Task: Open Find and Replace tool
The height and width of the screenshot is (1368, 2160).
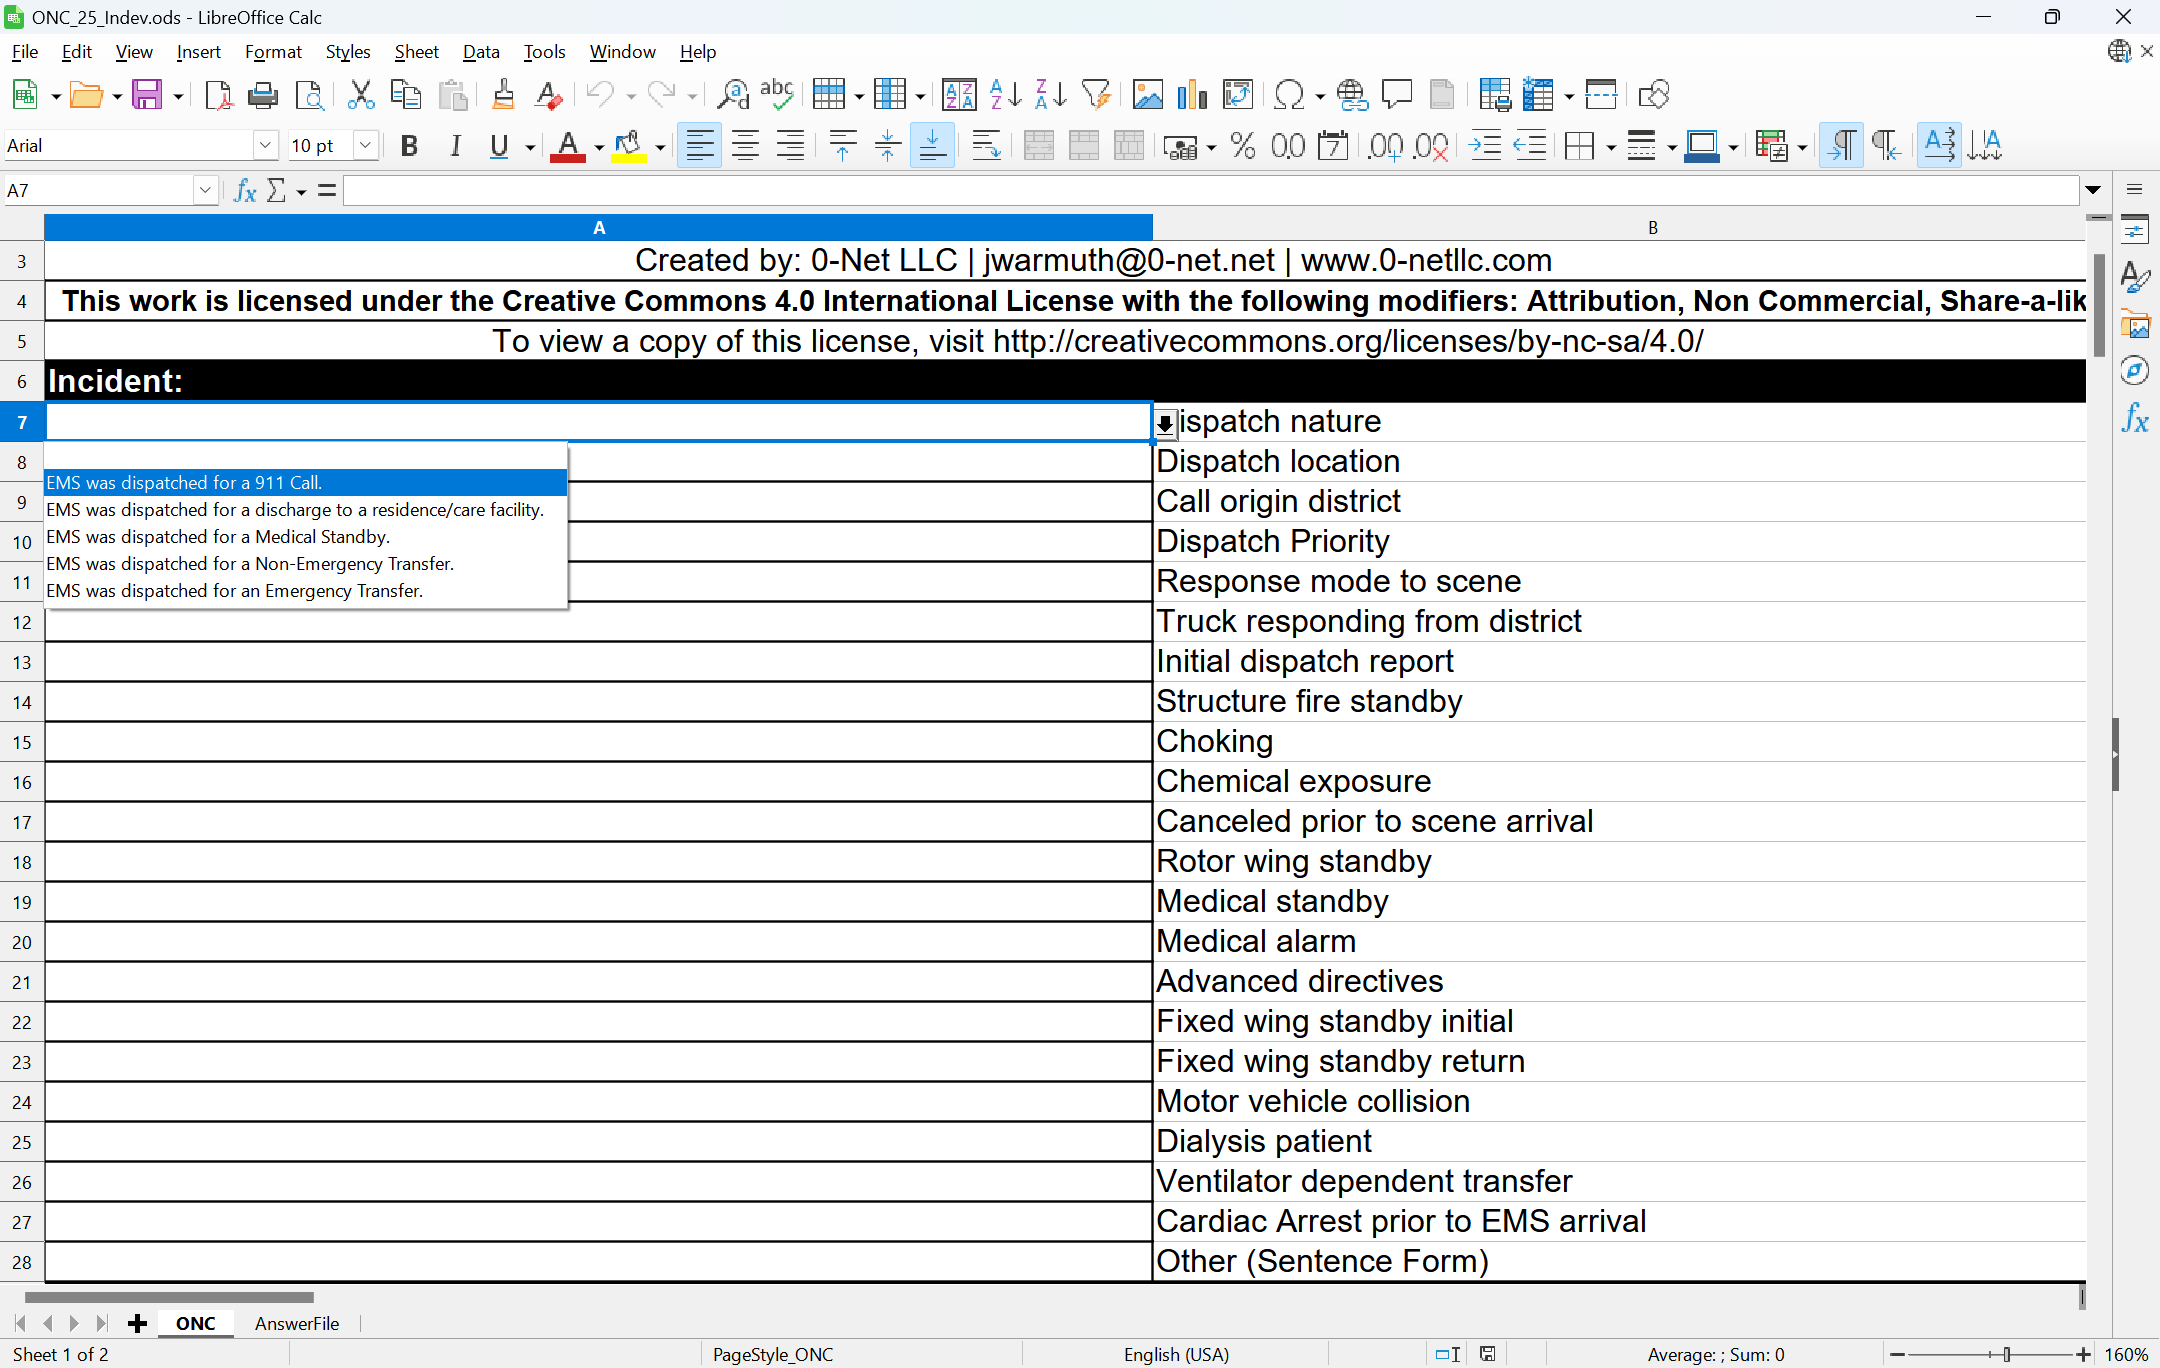Action: (x=733, y=95)
